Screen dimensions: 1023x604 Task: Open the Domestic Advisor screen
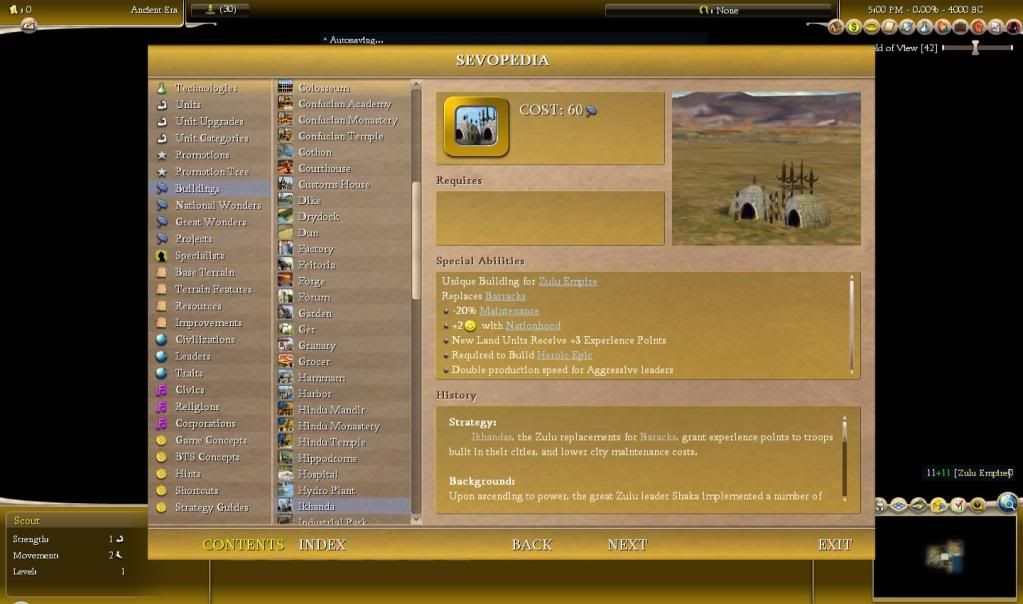coord(836,27)
